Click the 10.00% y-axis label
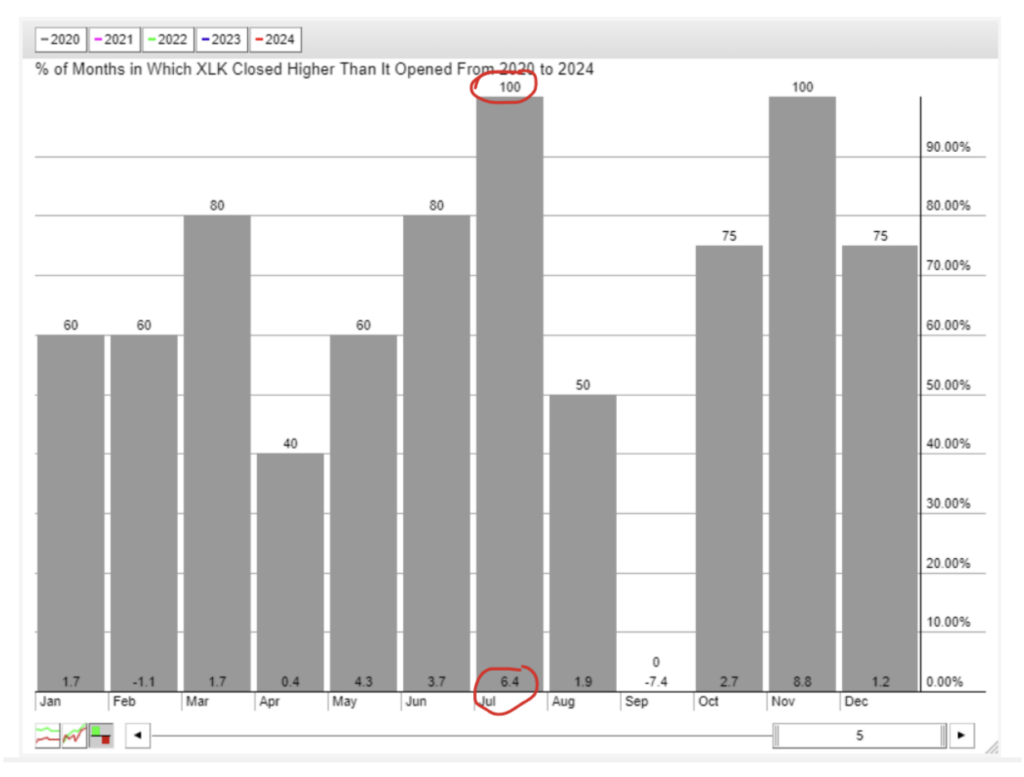Screen dimensions: 1024x777 click(948, 622)
